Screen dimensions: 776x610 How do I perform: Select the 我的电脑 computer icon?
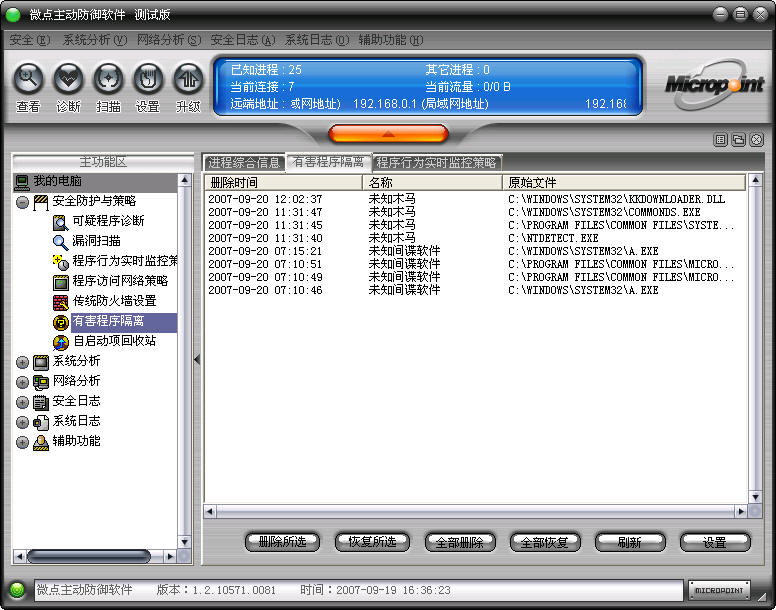click(x=22, y=182)
